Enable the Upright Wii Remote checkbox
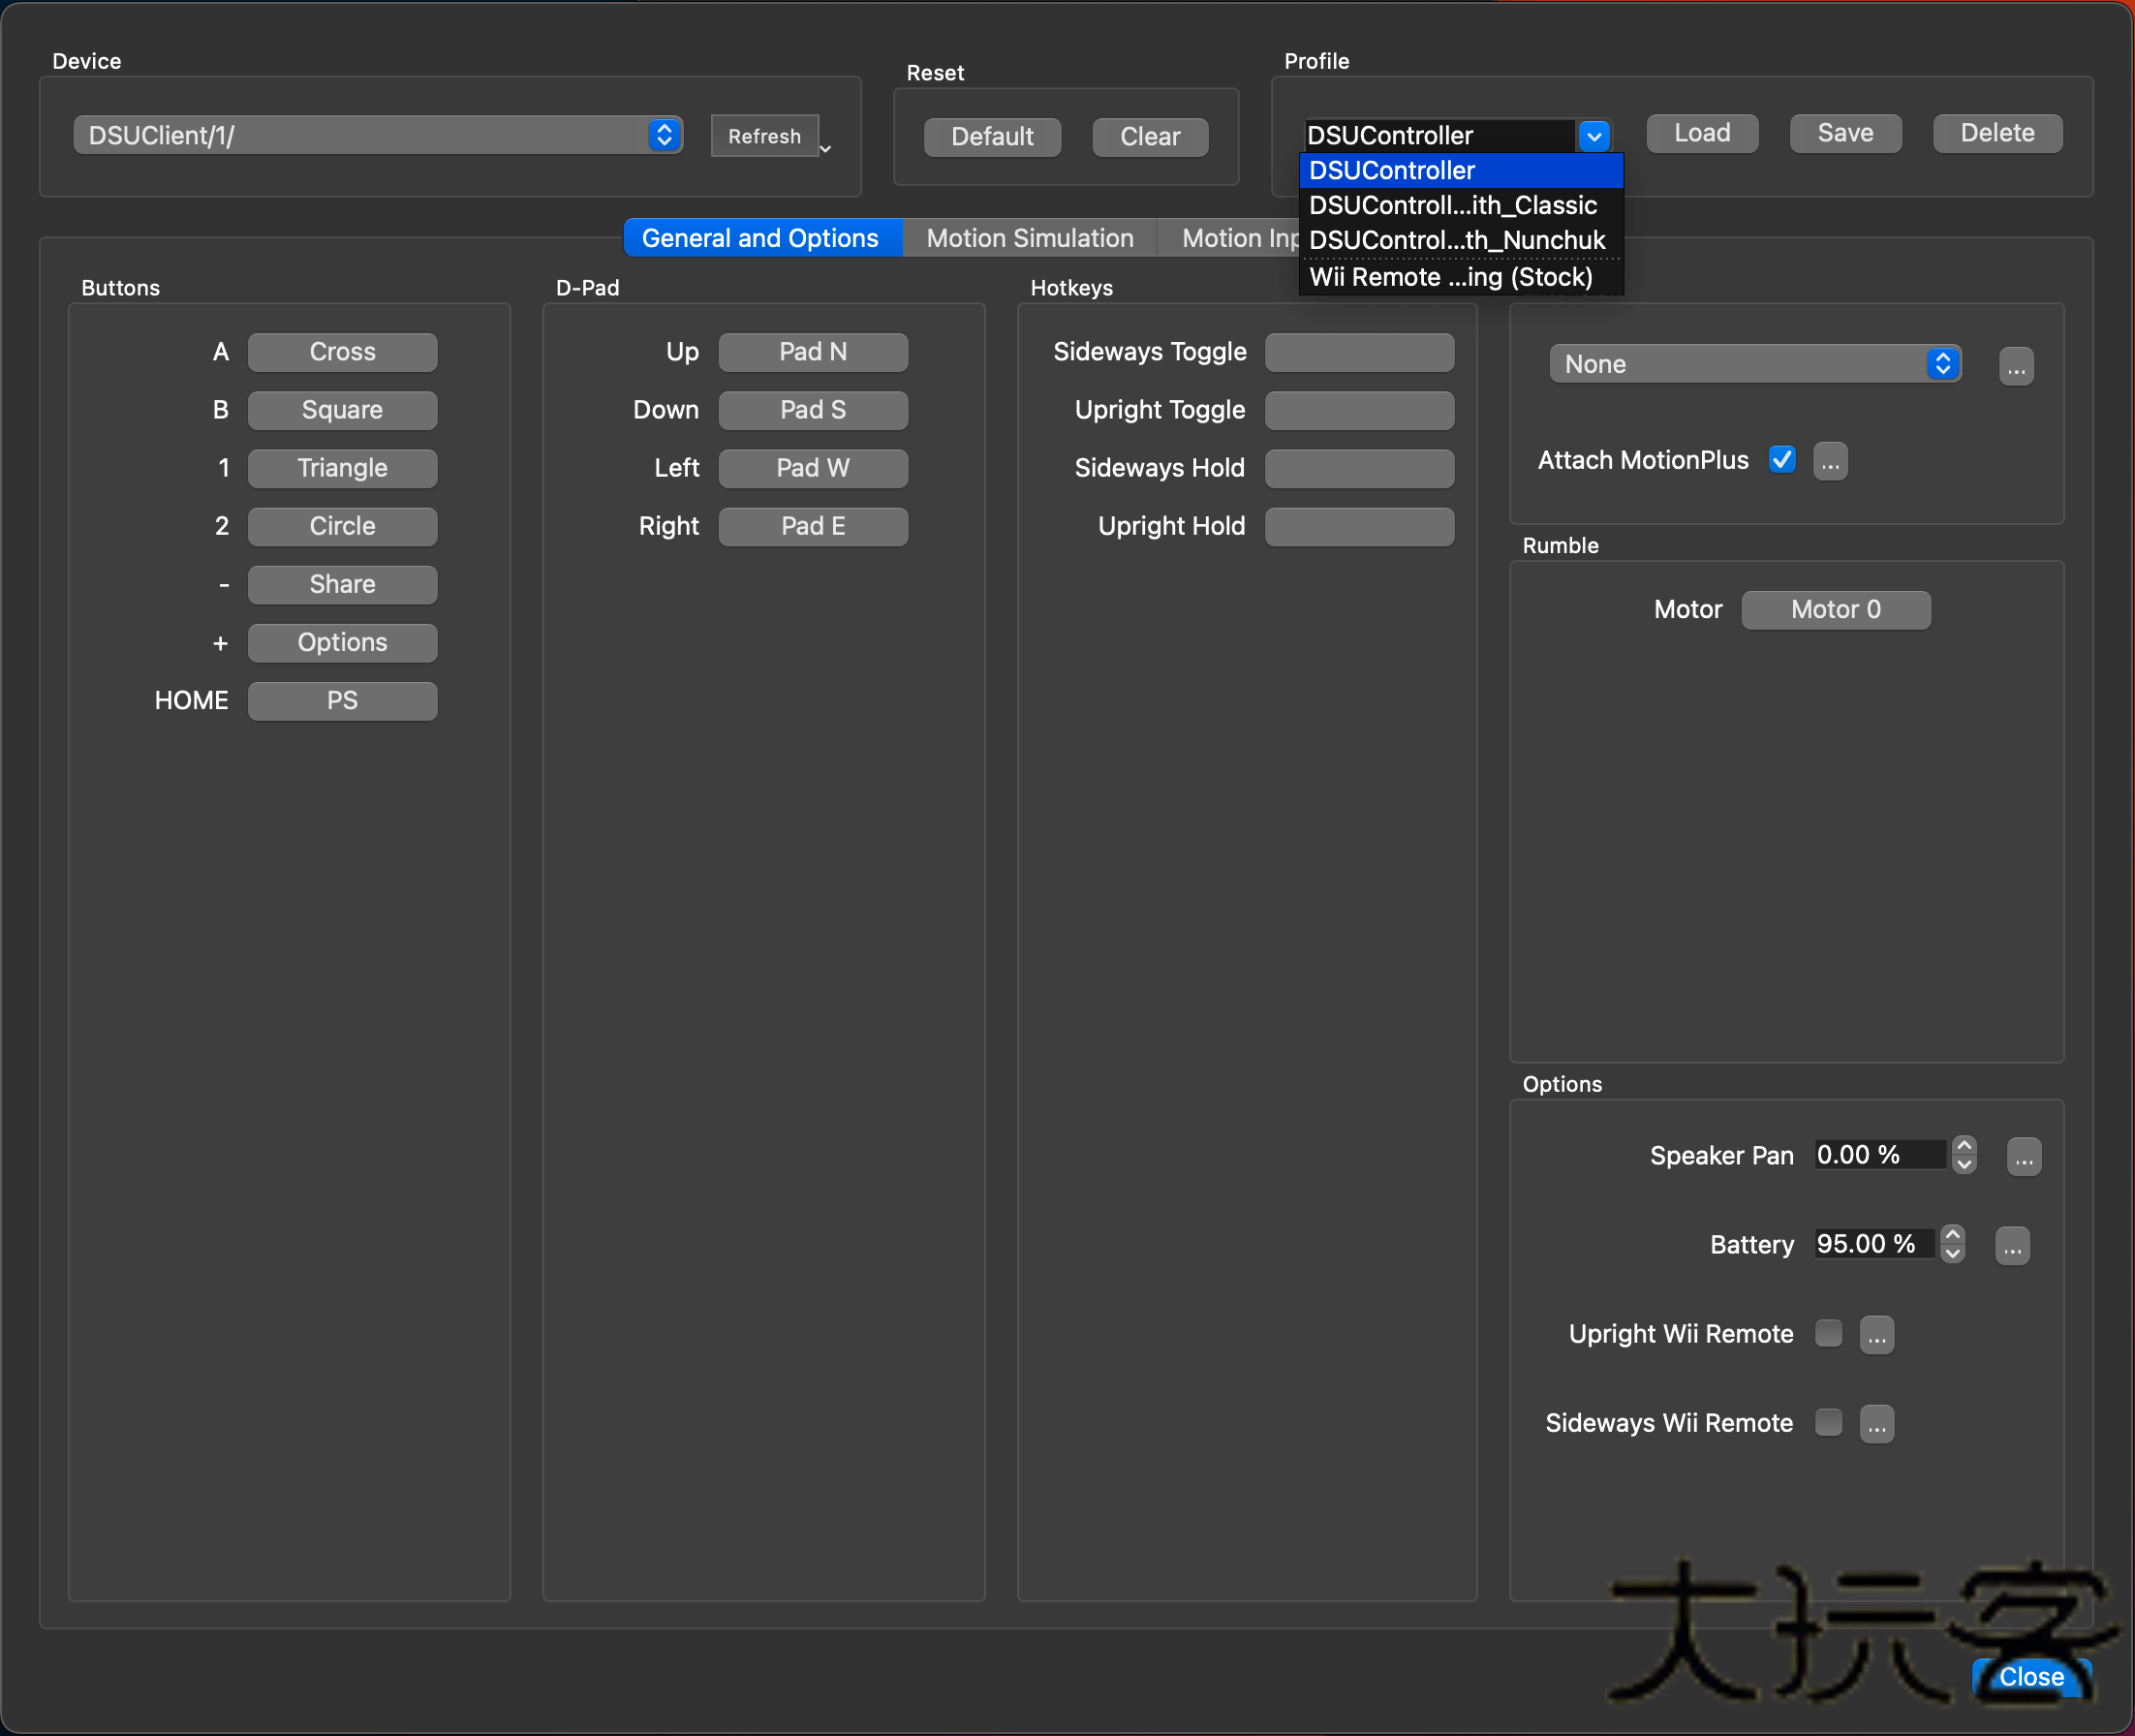 click(1827, 1333)
